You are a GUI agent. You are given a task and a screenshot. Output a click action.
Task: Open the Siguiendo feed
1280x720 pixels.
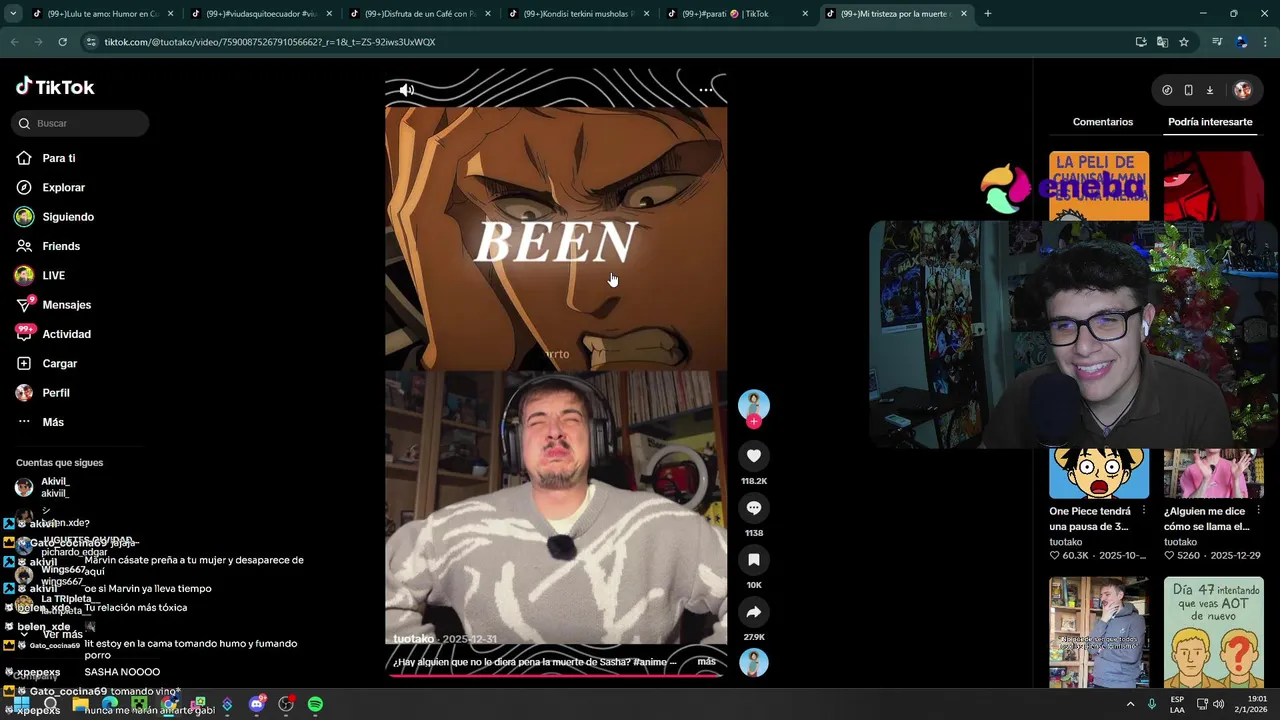coord(55,217)
